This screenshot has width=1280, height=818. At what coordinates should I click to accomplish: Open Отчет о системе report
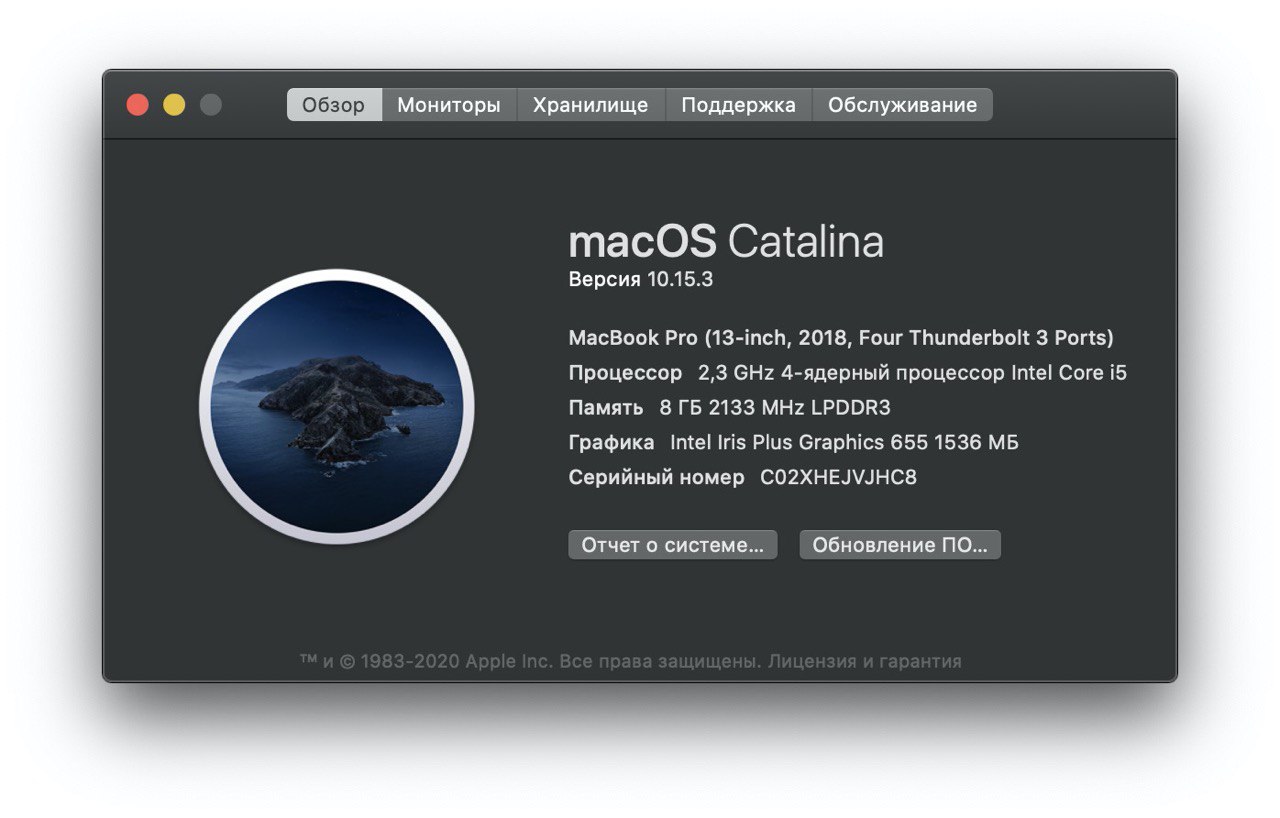(673, 545)
